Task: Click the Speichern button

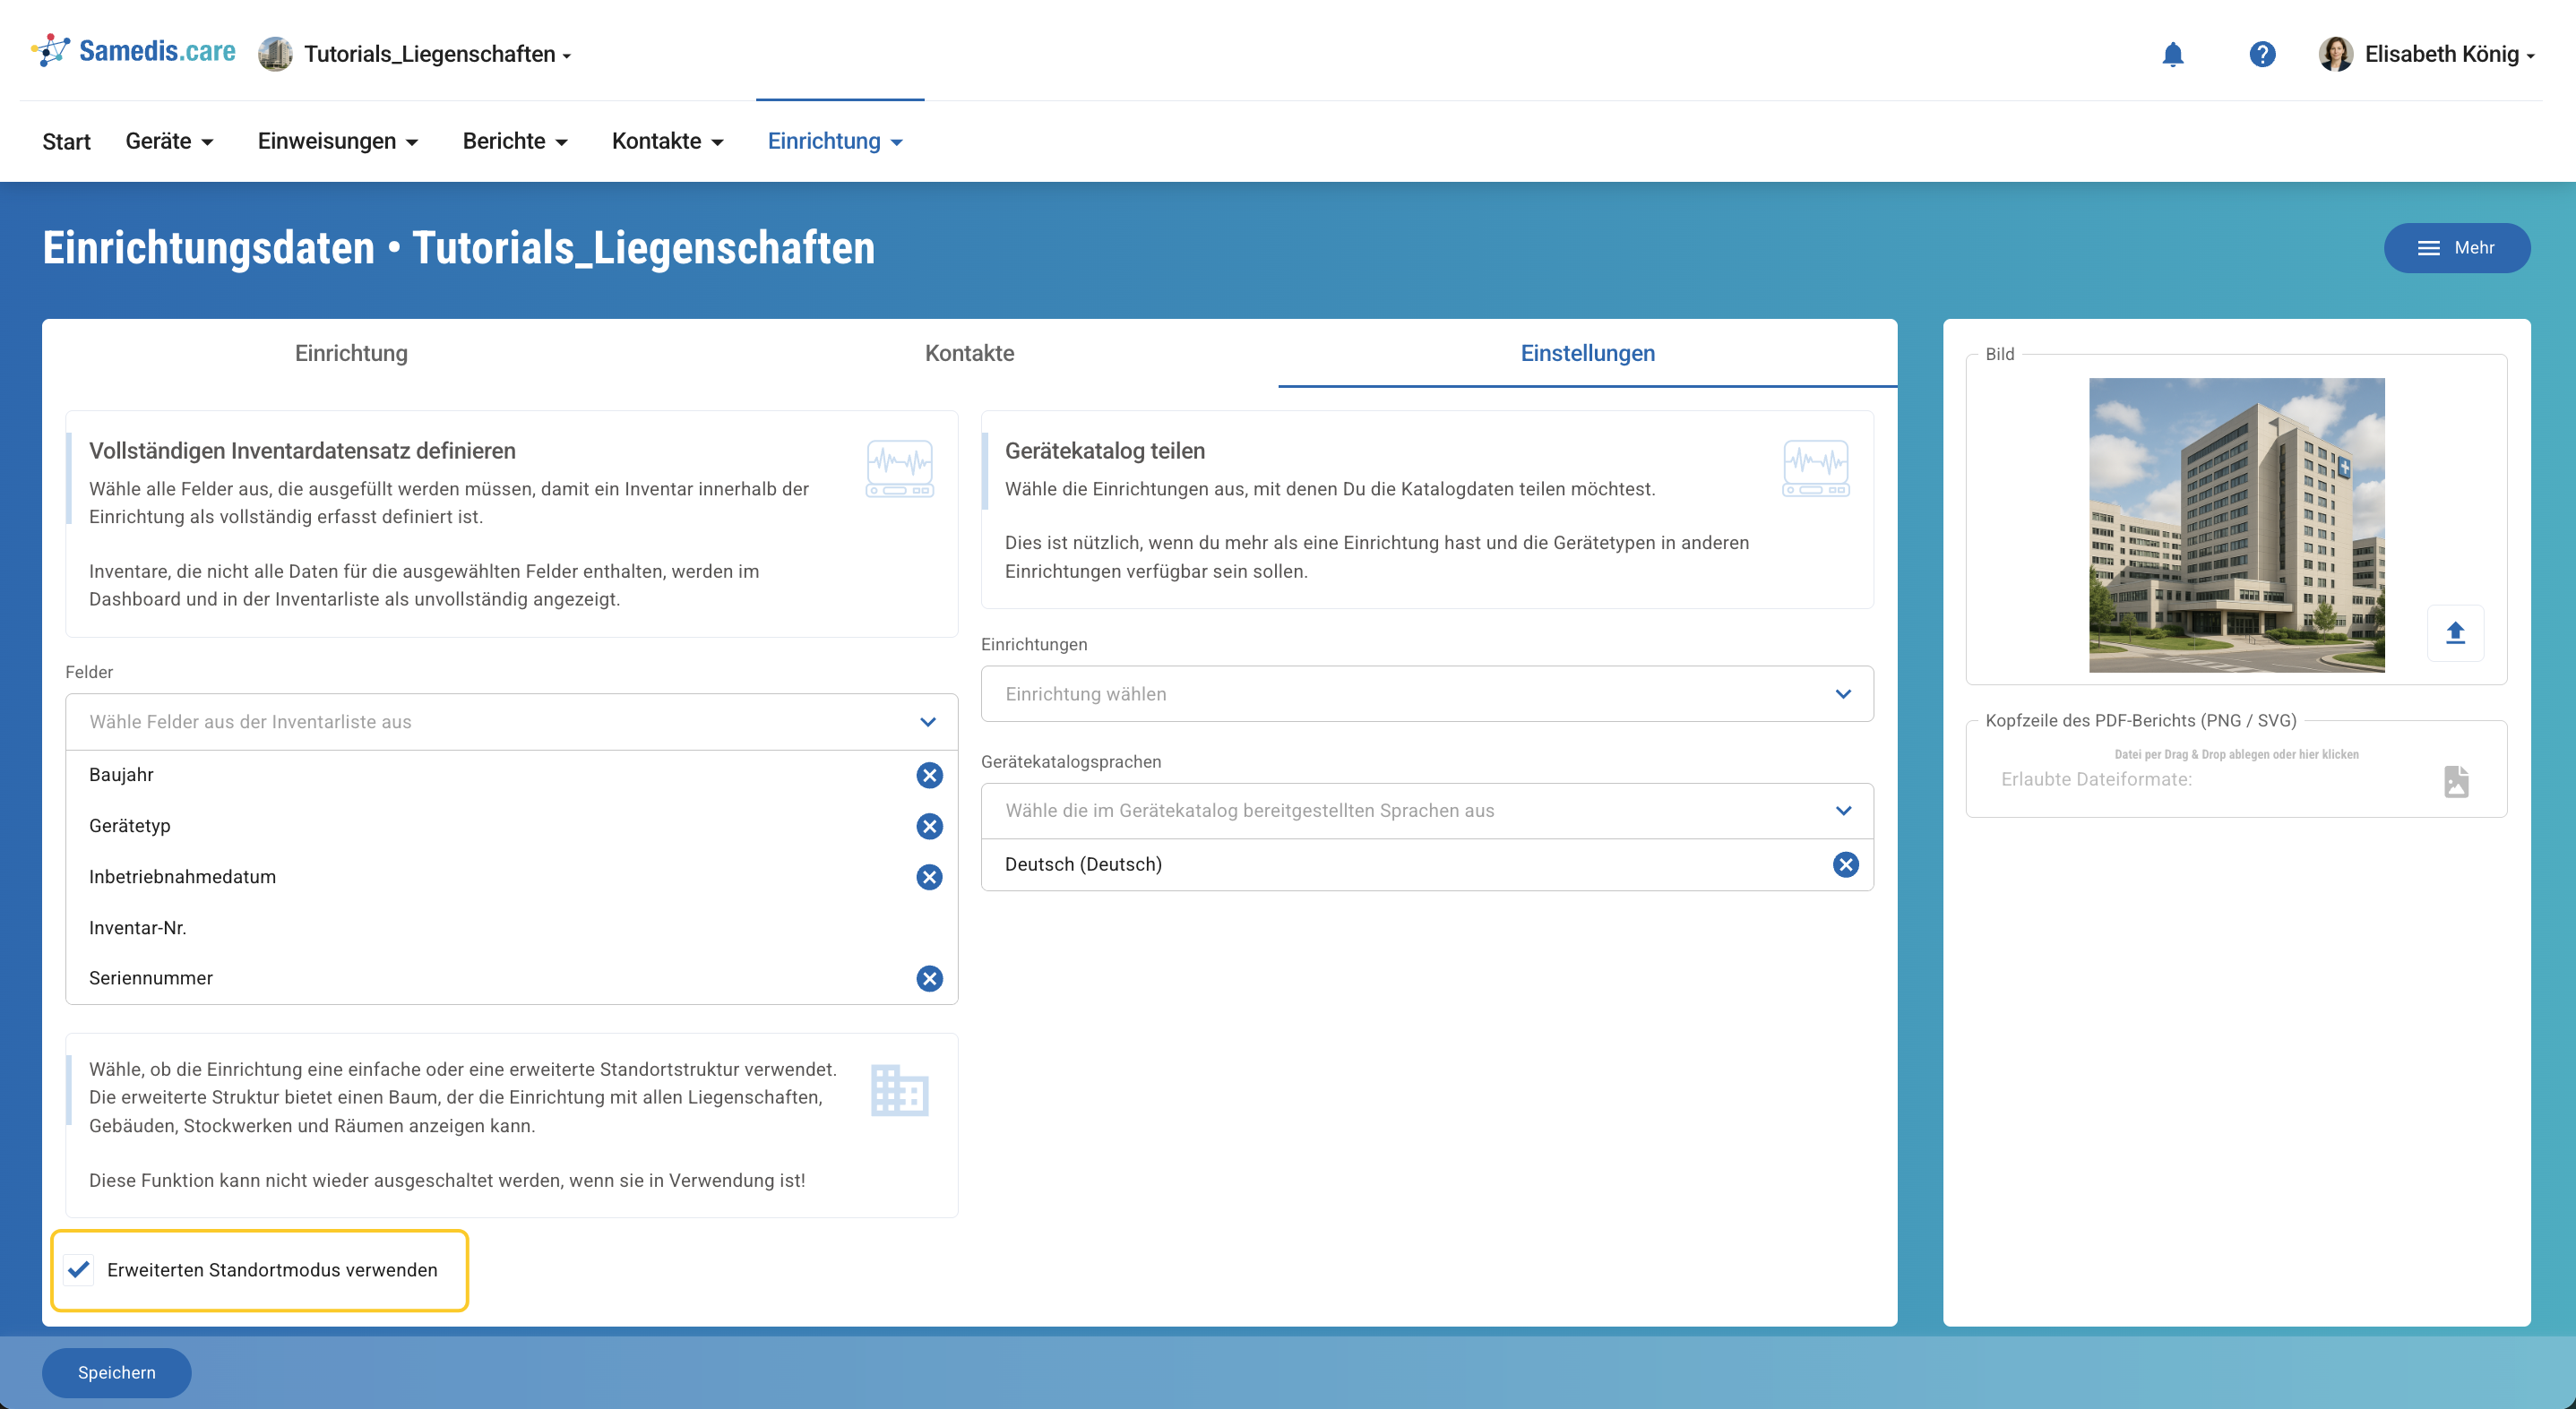Action: click(x=116, y=1372)
